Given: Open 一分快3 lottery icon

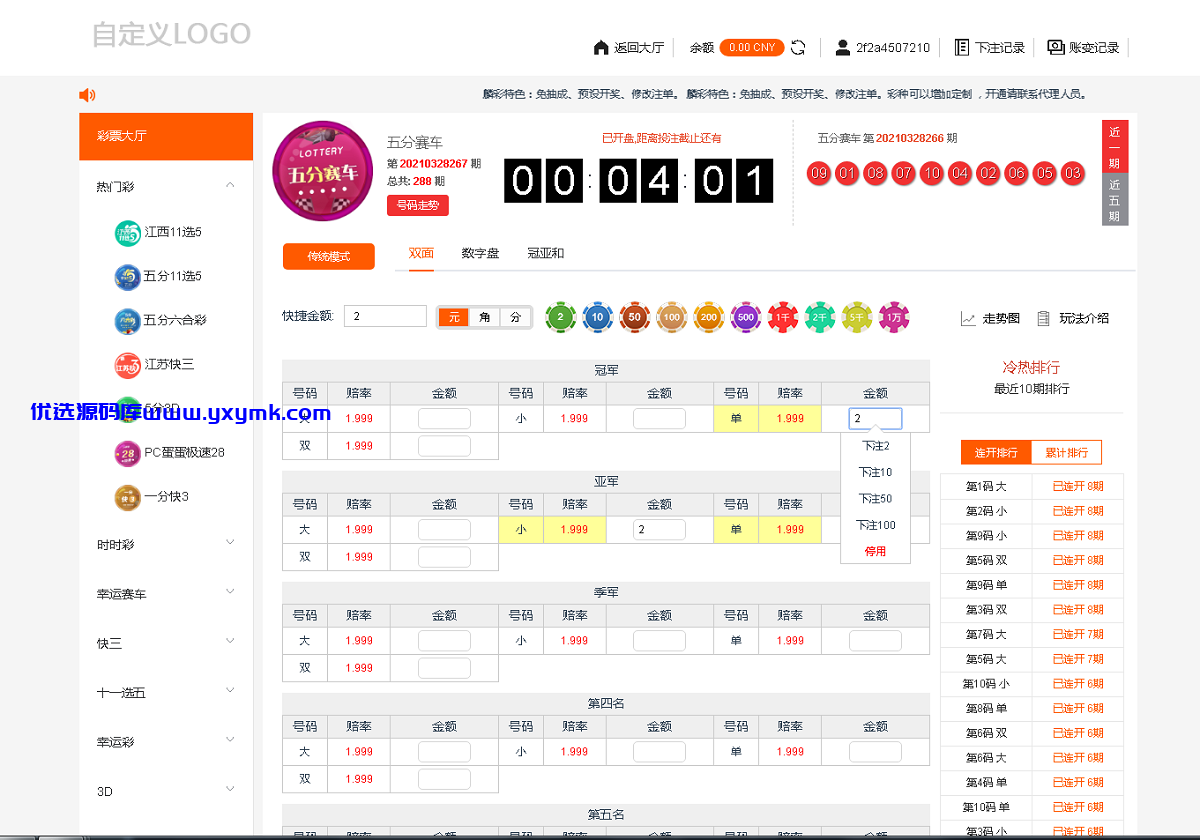Looking at the screenshot, I should click(x=127, y=496).
